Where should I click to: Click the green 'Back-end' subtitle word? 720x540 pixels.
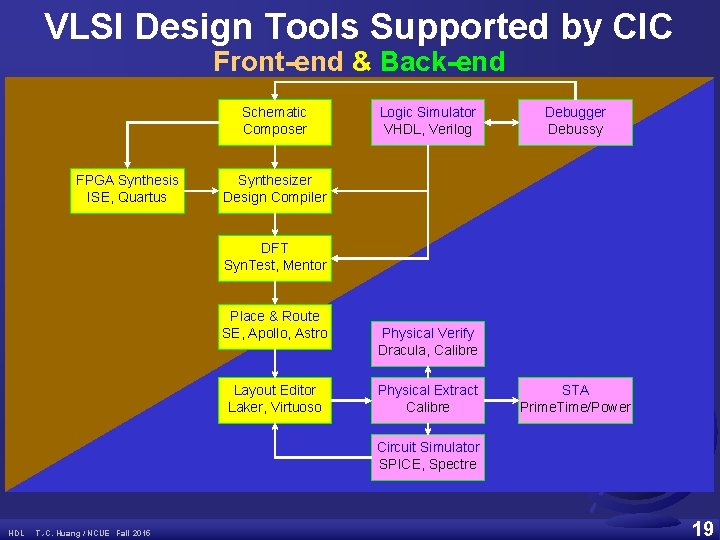[443, 61]
